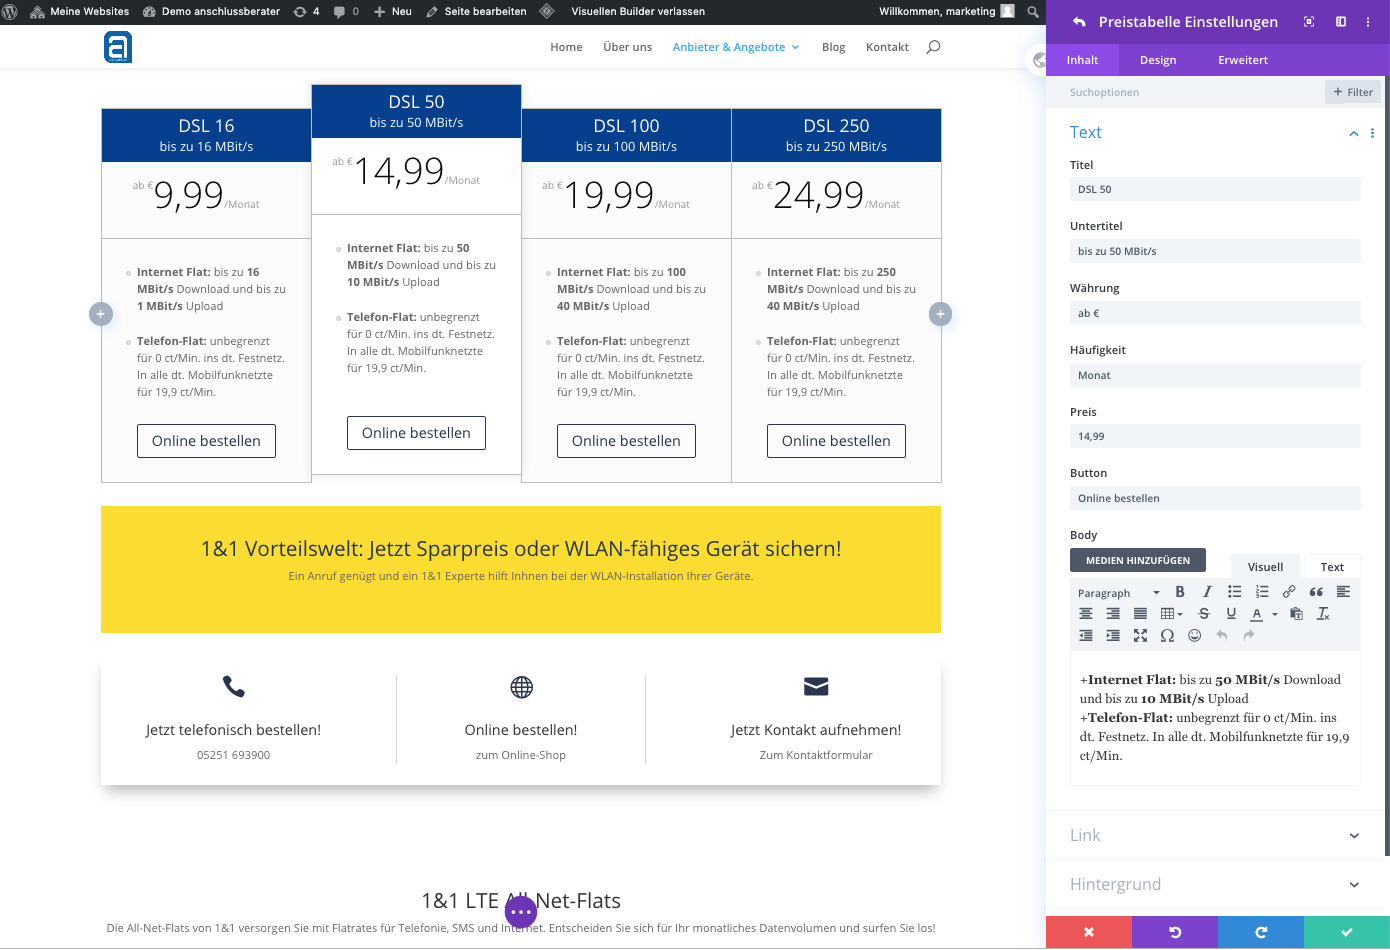Undo changes with purple button

(1175, 932)
